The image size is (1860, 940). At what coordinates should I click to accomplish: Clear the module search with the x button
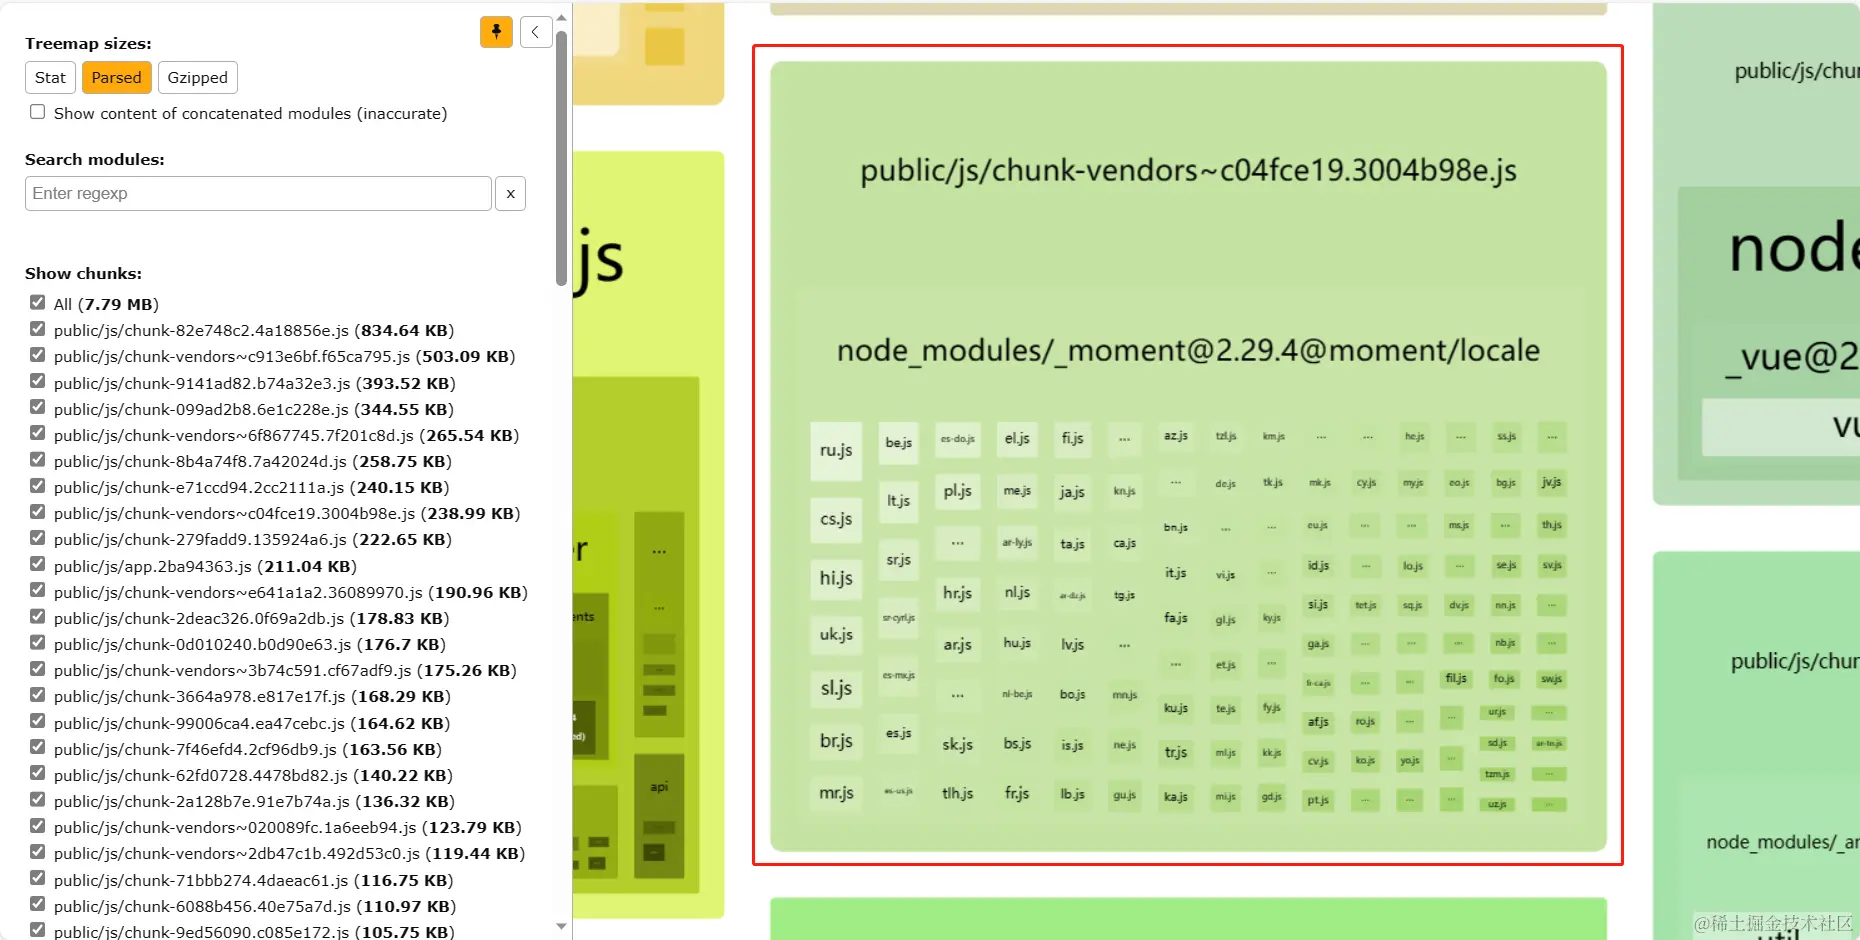[x=510, y=194]
